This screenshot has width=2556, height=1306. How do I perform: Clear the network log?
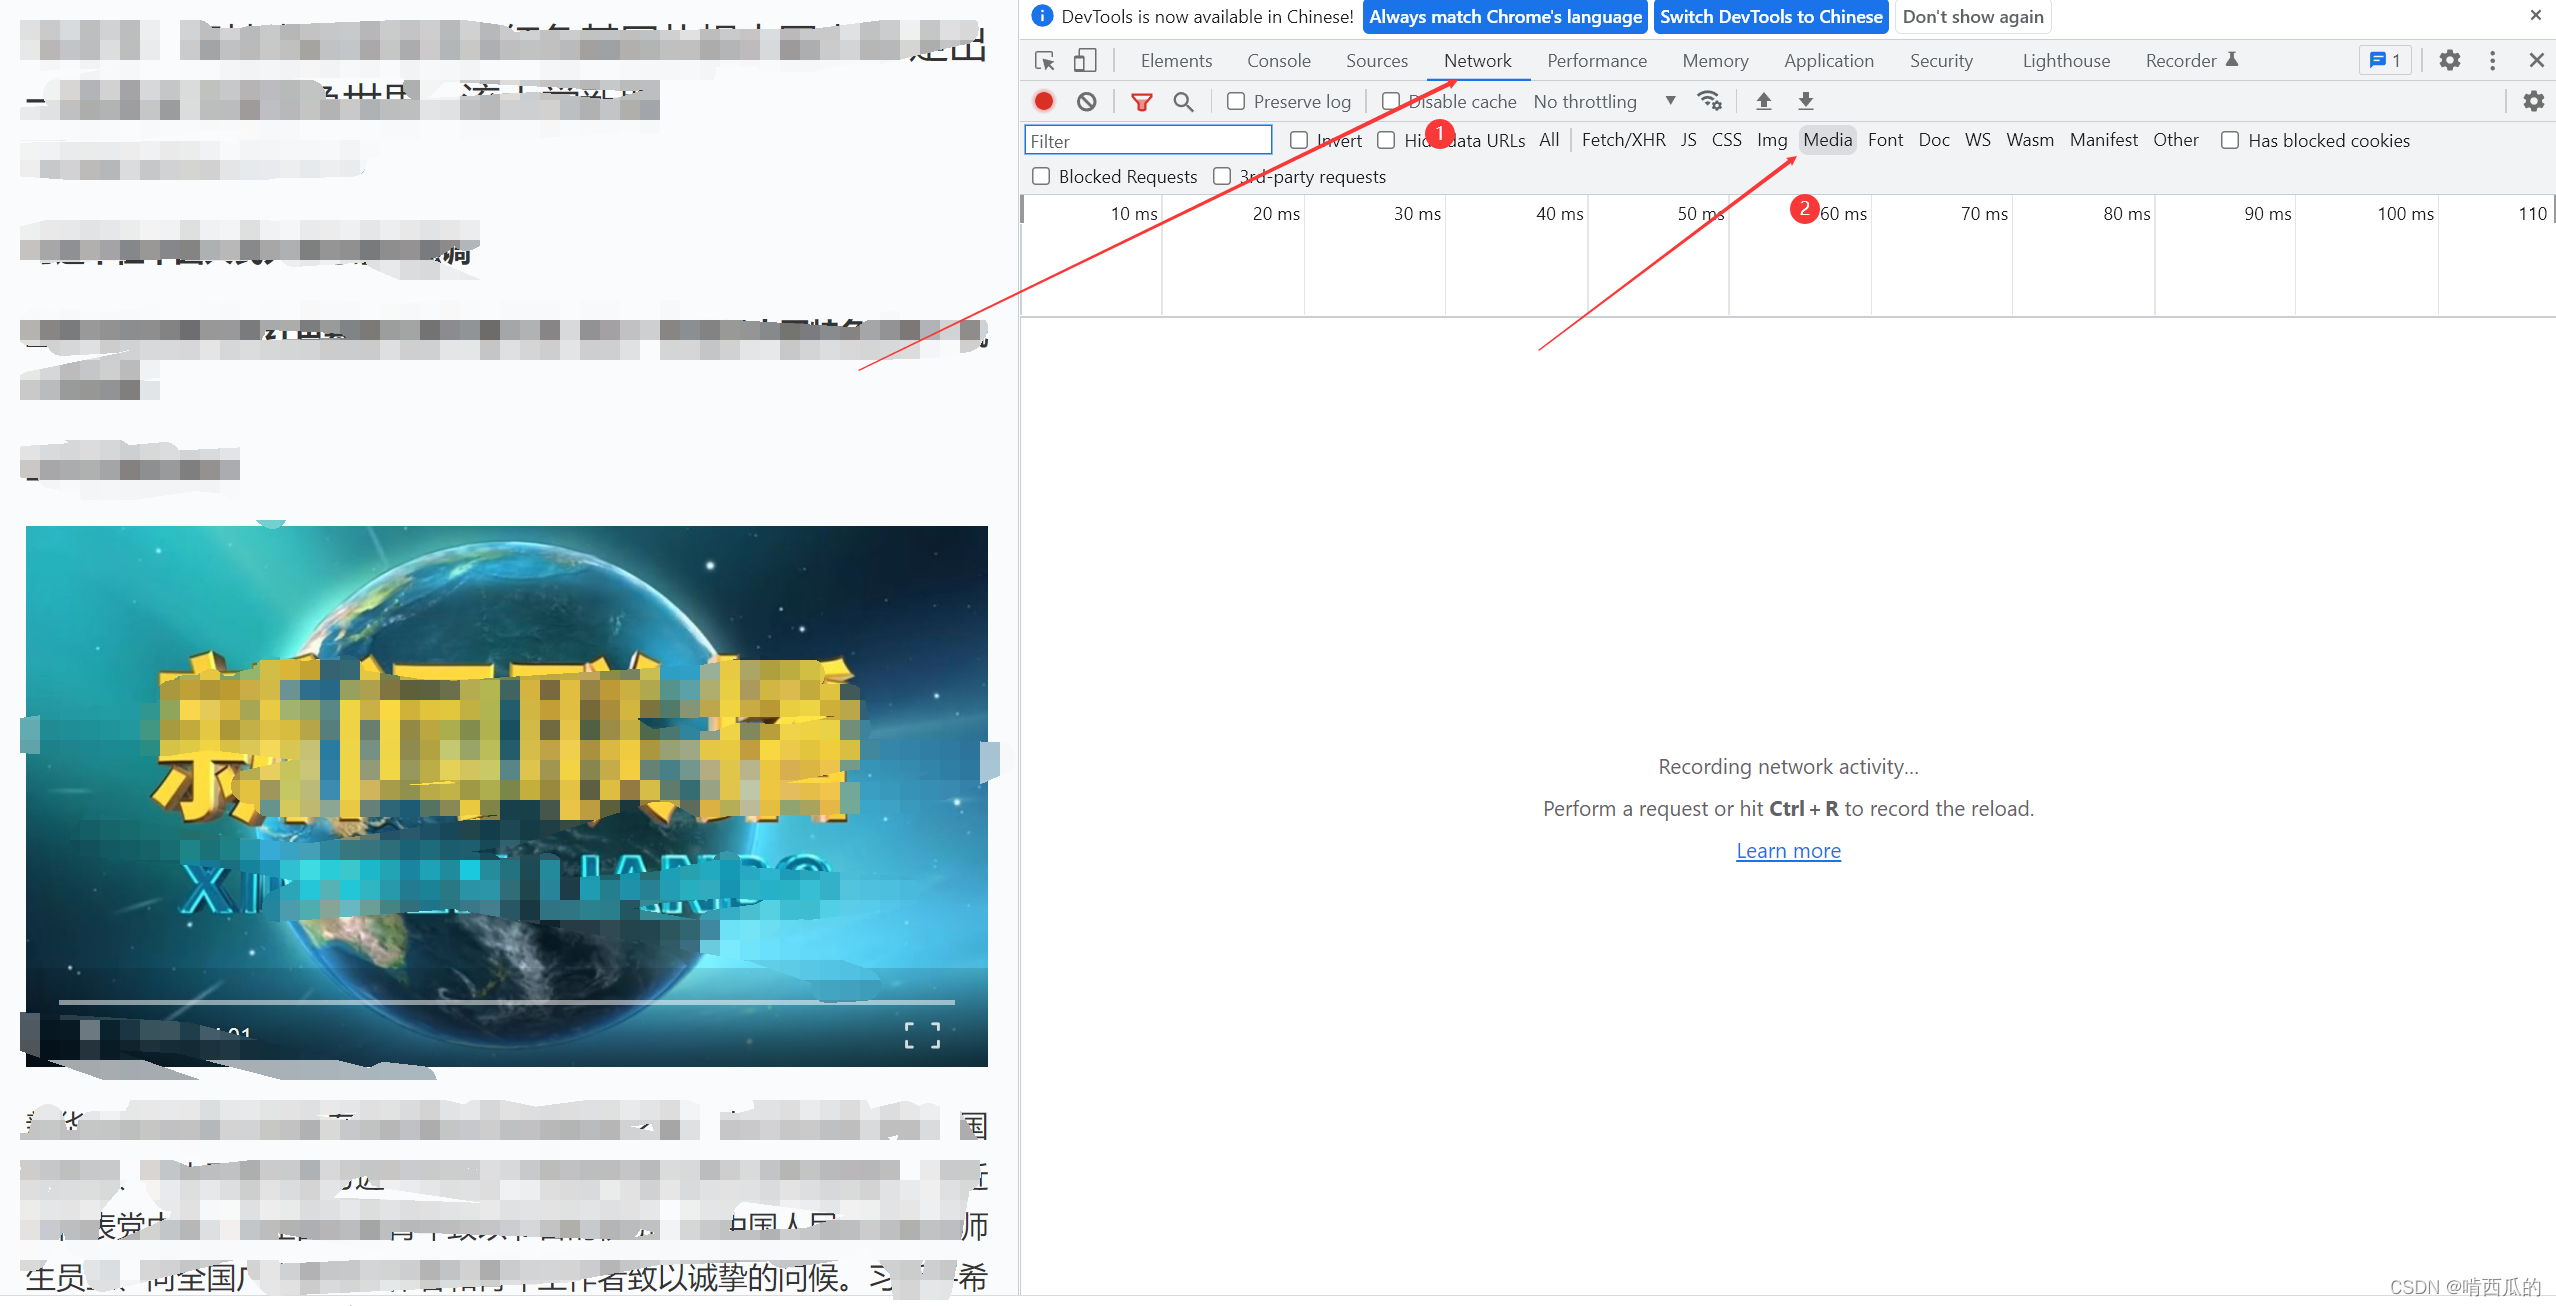pyautogui.click(x=1087, y=101)
